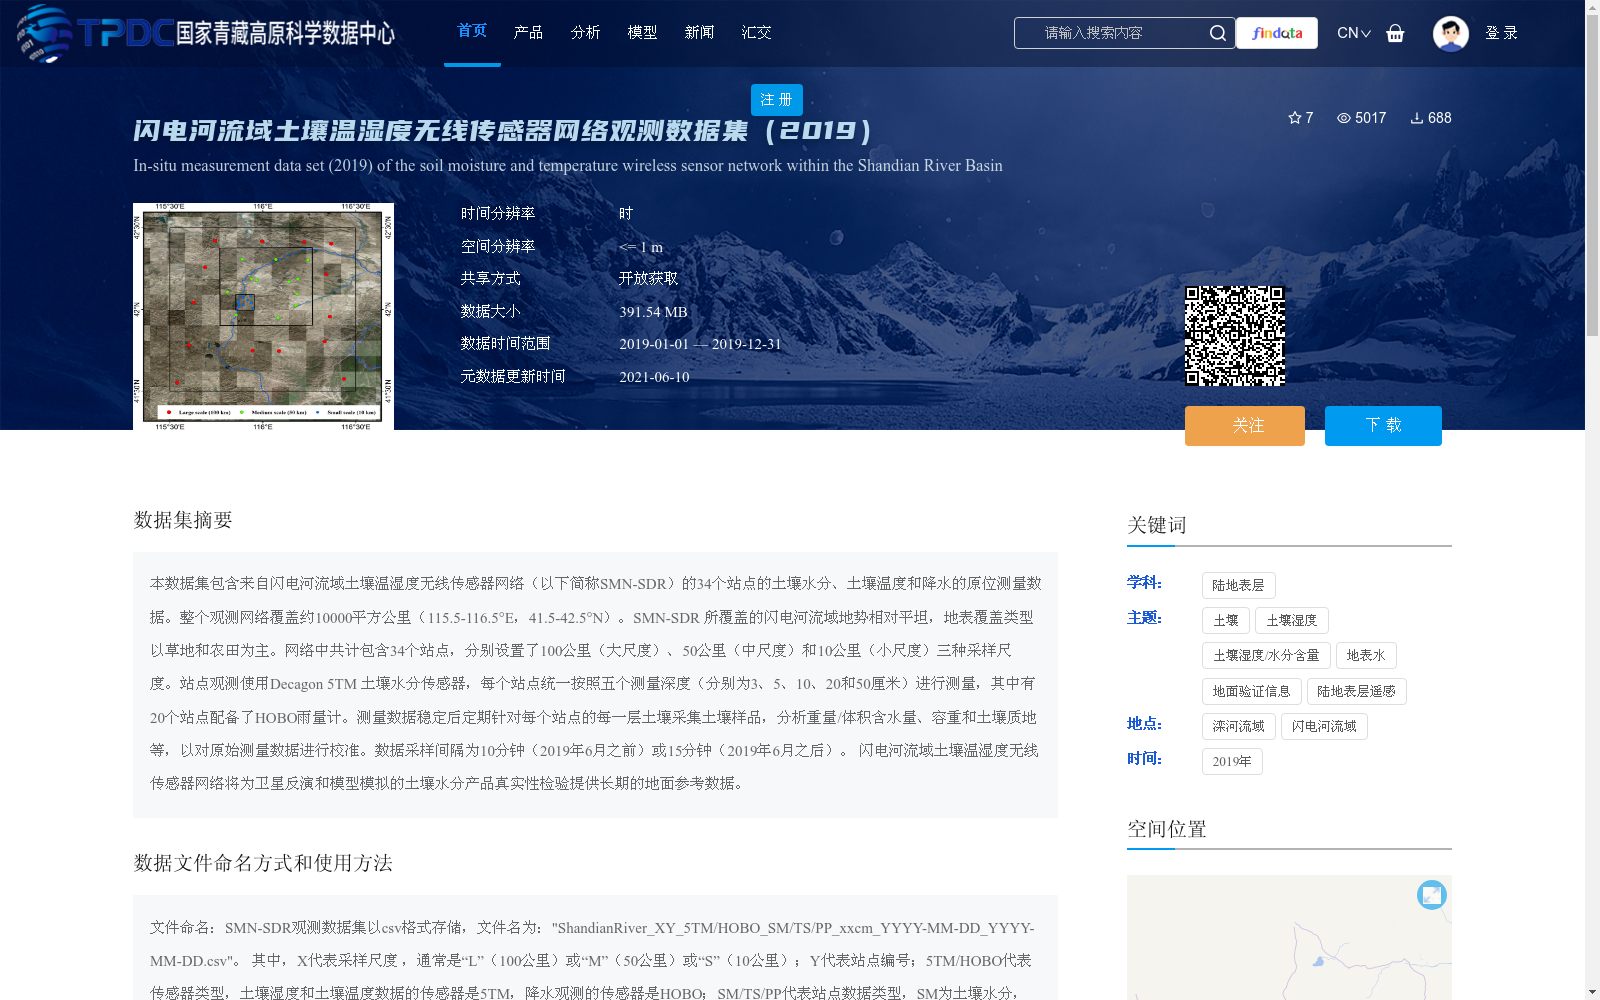
Task: Click the blue 下载 download button
Action: pos(1383,426)
